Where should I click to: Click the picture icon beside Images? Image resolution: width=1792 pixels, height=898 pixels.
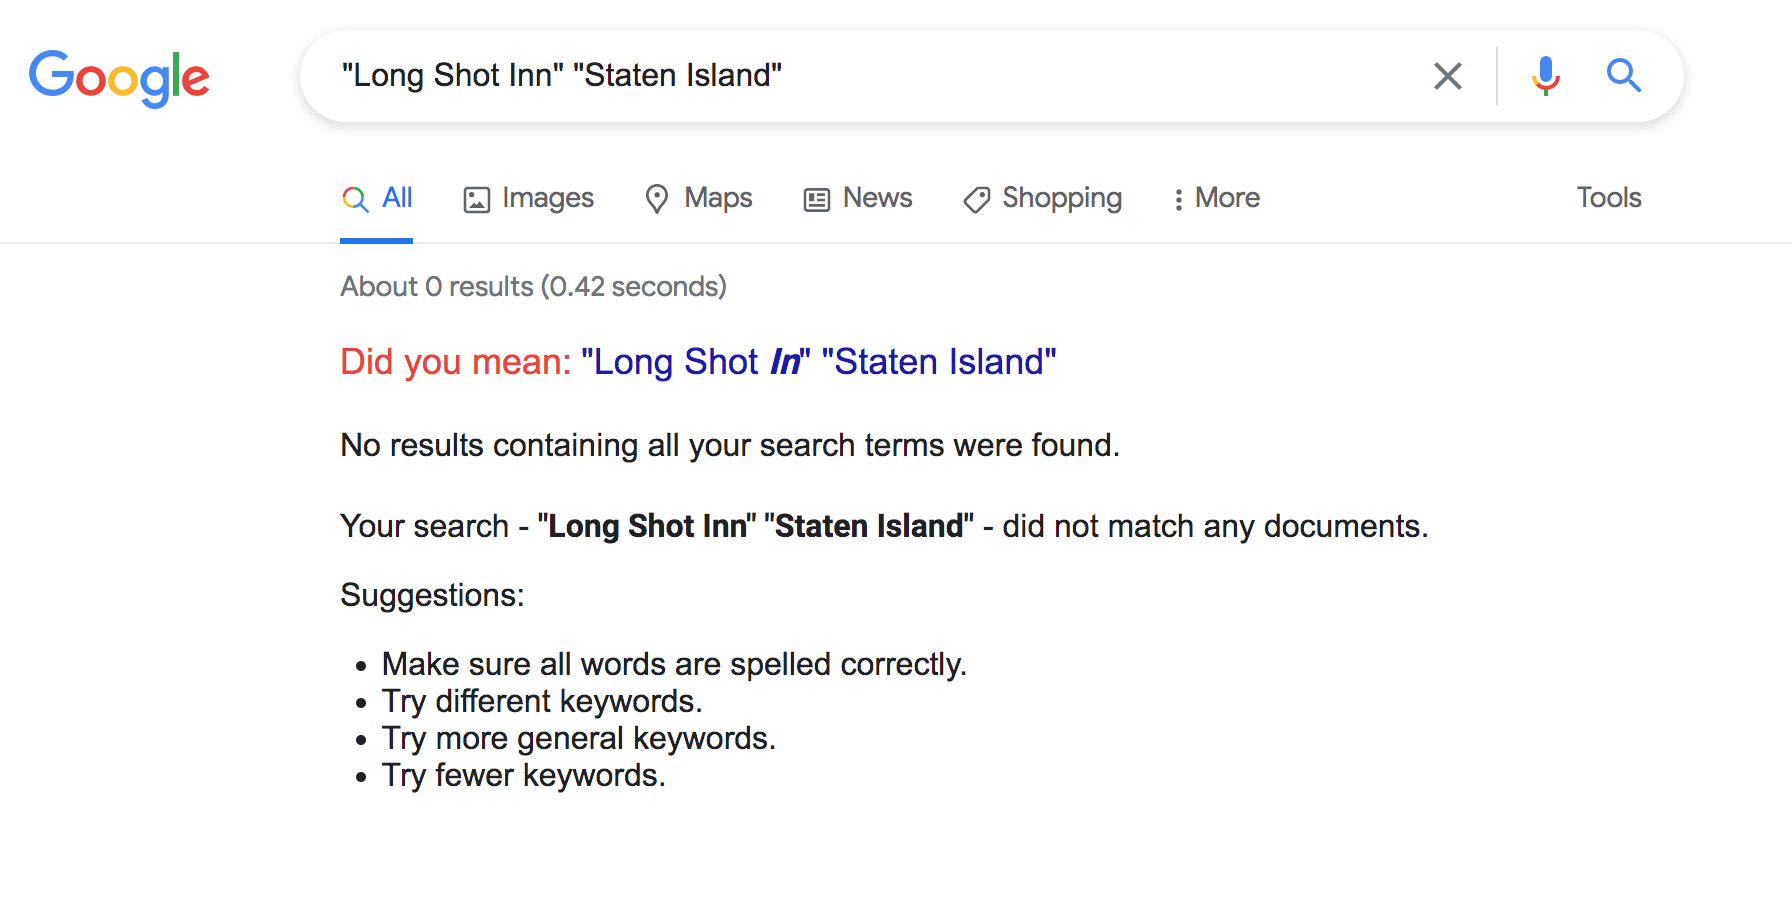476,200
